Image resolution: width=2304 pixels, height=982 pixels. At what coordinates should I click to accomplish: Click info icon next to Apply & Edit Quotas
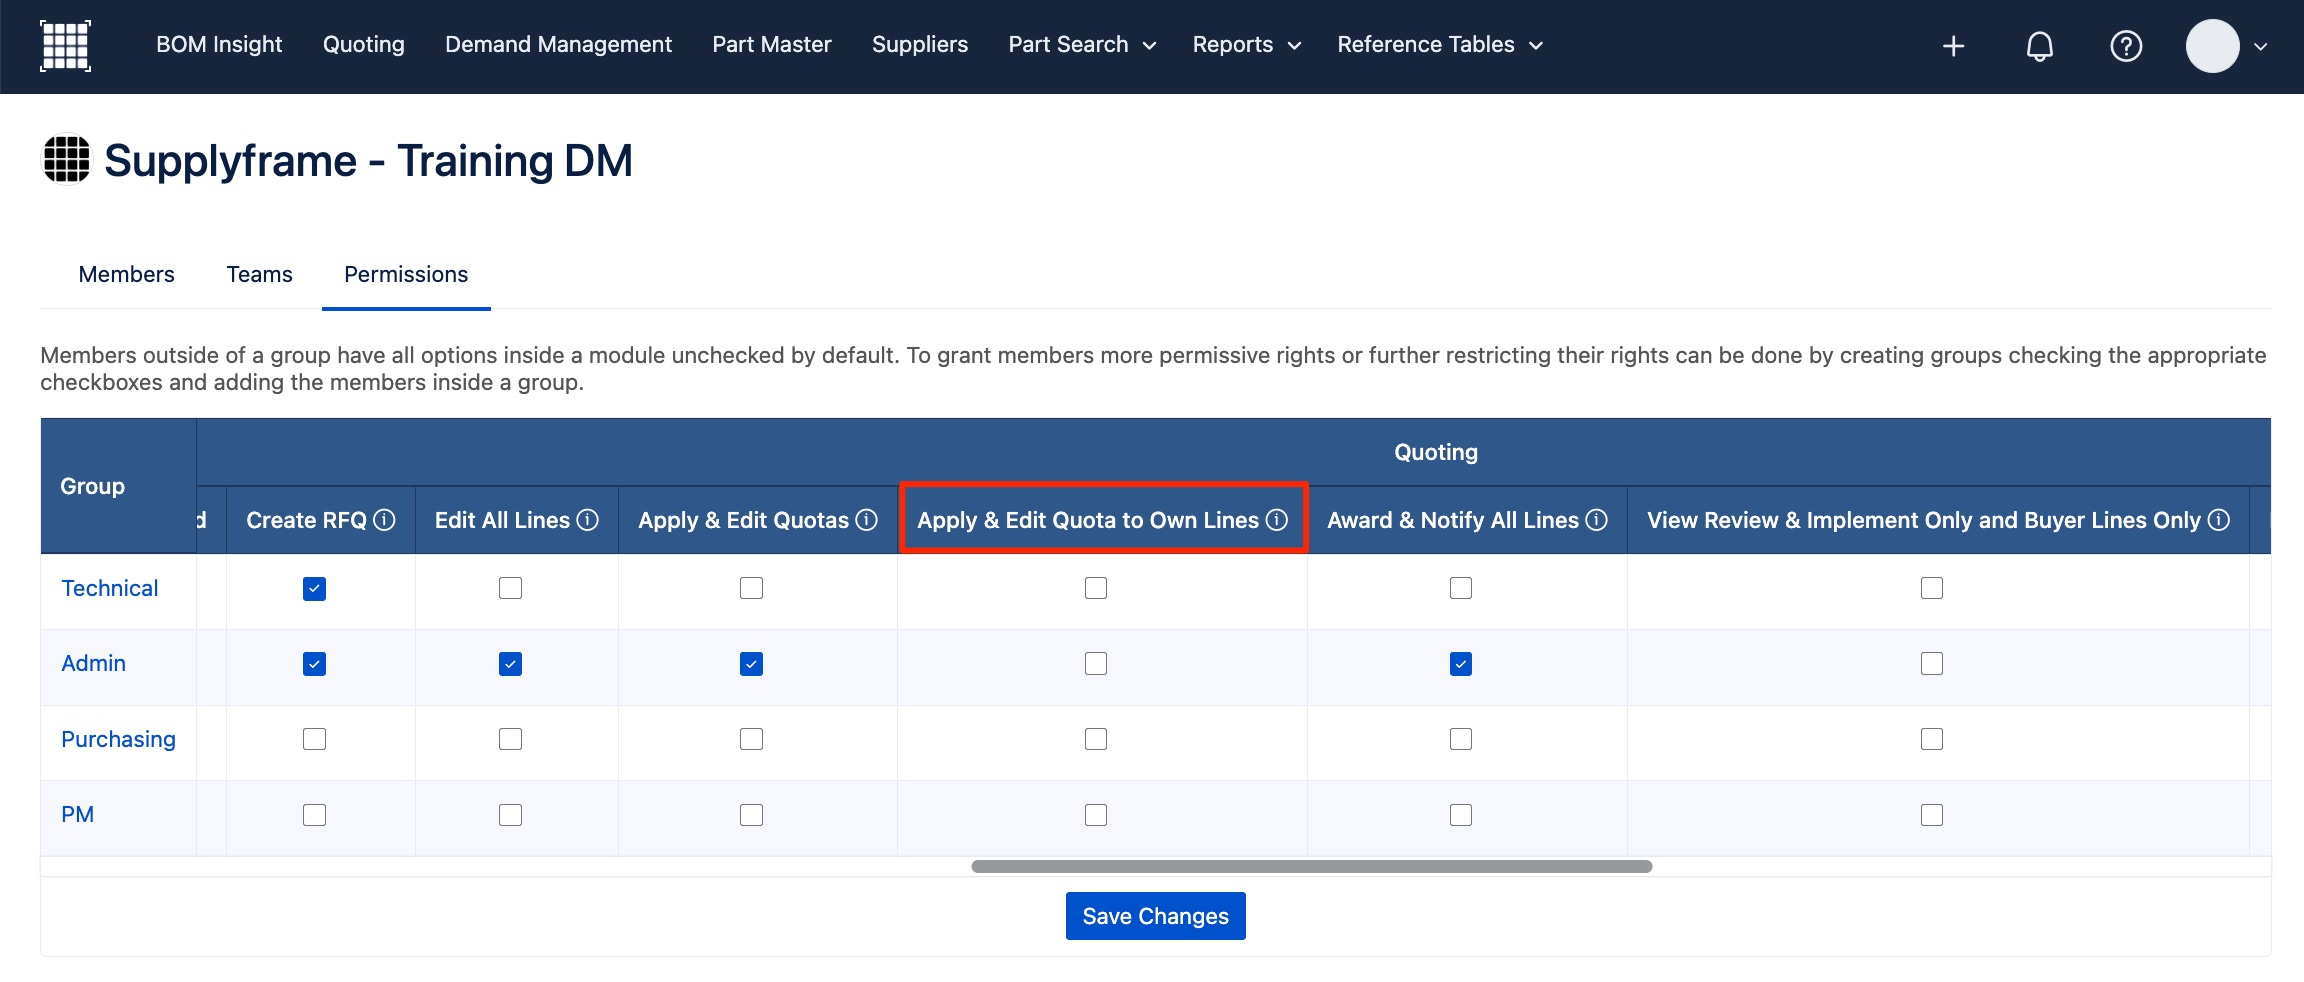[x=867, y=520]
